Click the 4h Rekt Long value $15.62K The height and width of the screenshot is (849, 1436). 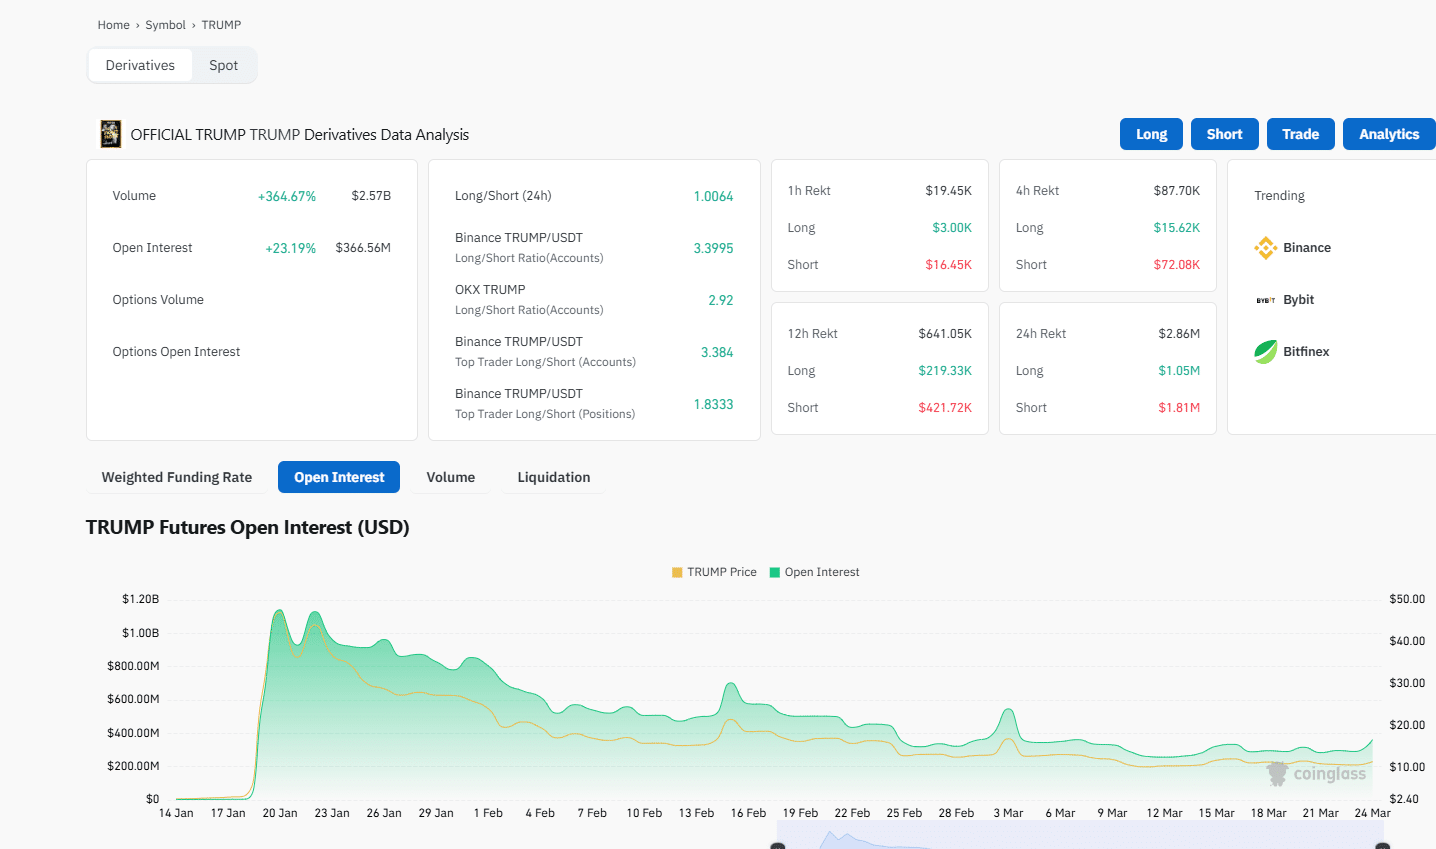(x=1177, y=228)
